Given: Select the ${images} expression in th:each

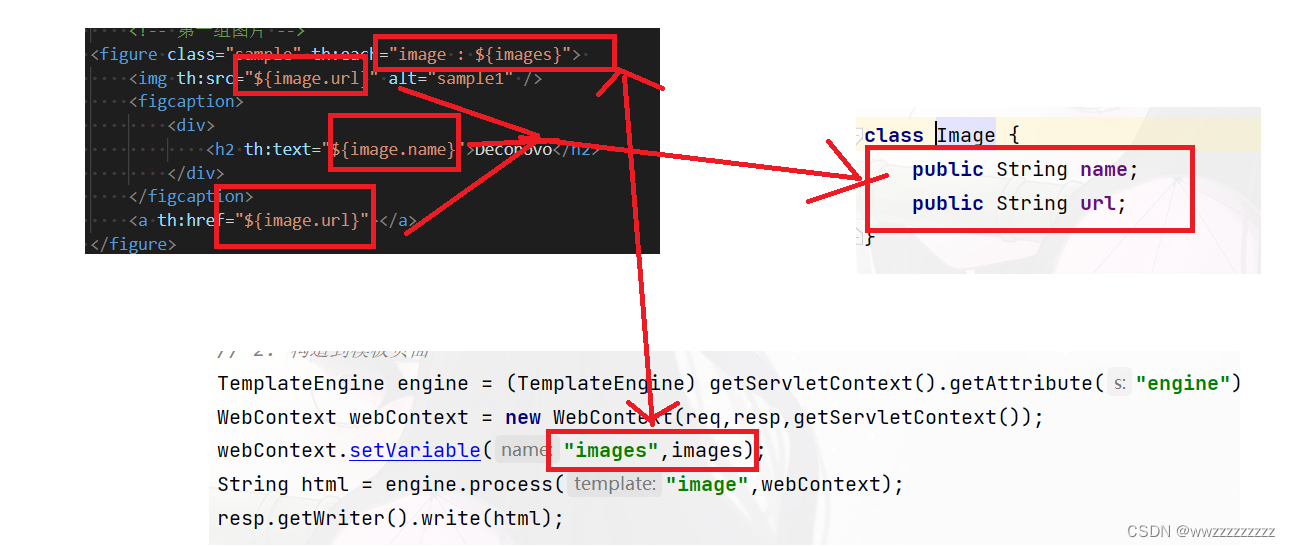Looking at the screenshot, I should click(x=517, y=54).
